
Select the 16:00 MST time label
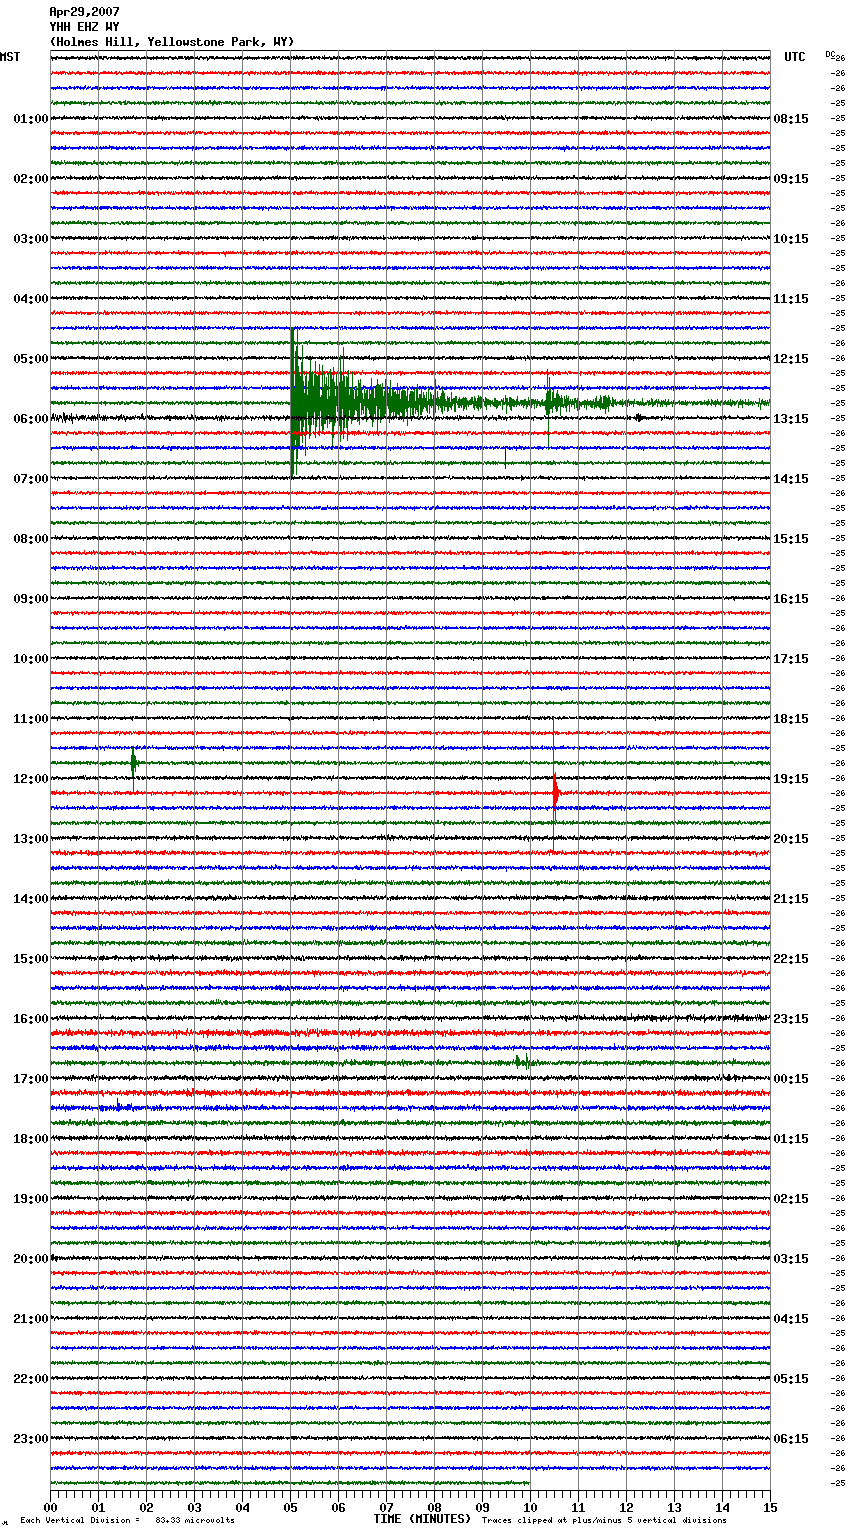click(31, 1019)
